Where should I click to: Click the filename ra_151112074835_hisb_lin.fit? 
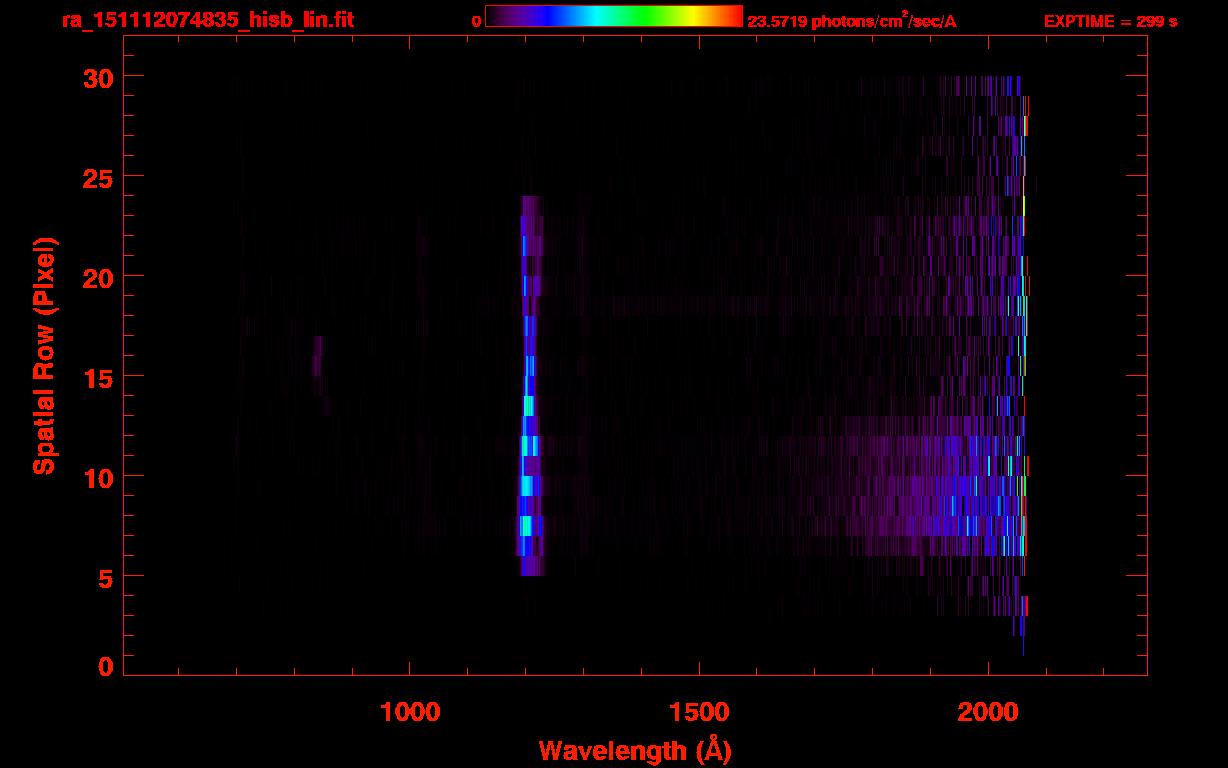pos(207,20)
